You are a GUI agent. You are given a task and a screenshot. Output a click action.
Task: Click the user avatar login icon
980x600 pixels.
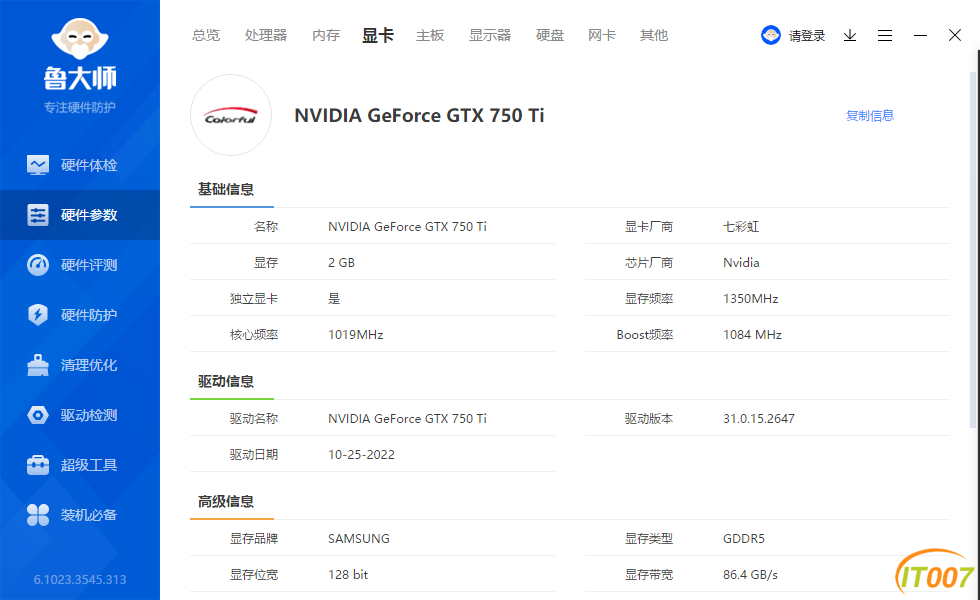point(771,35)
